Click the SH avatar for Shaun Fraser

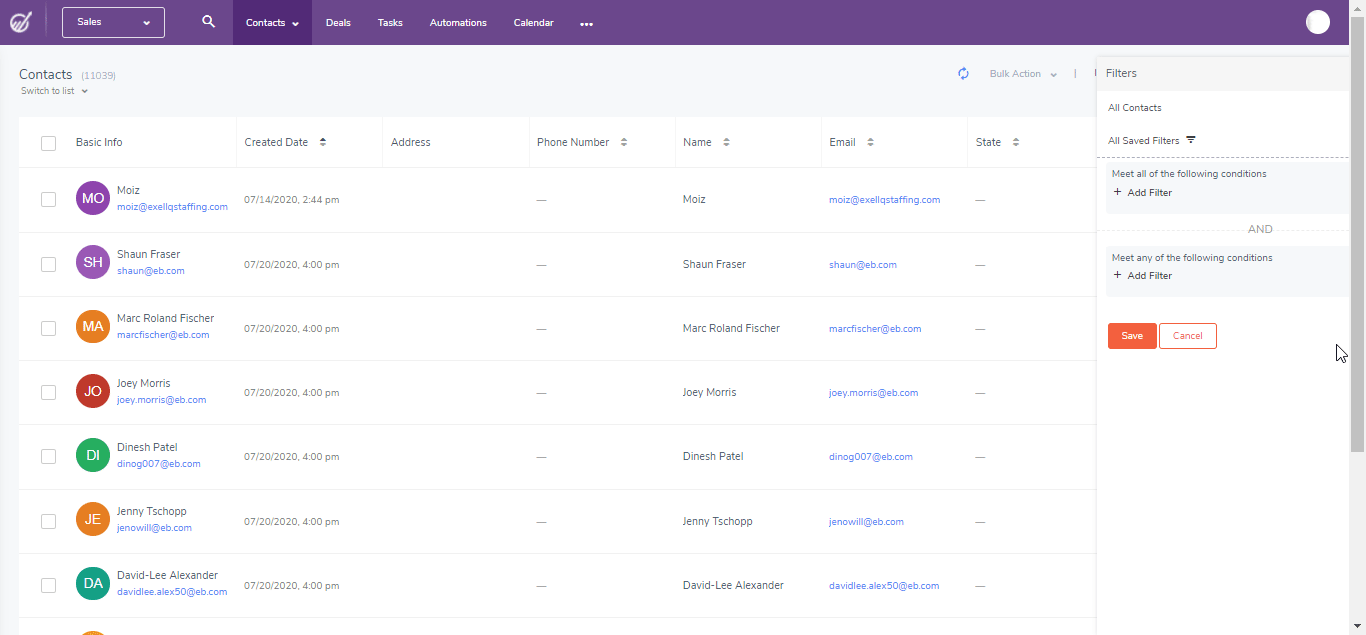tap(93, 262)
